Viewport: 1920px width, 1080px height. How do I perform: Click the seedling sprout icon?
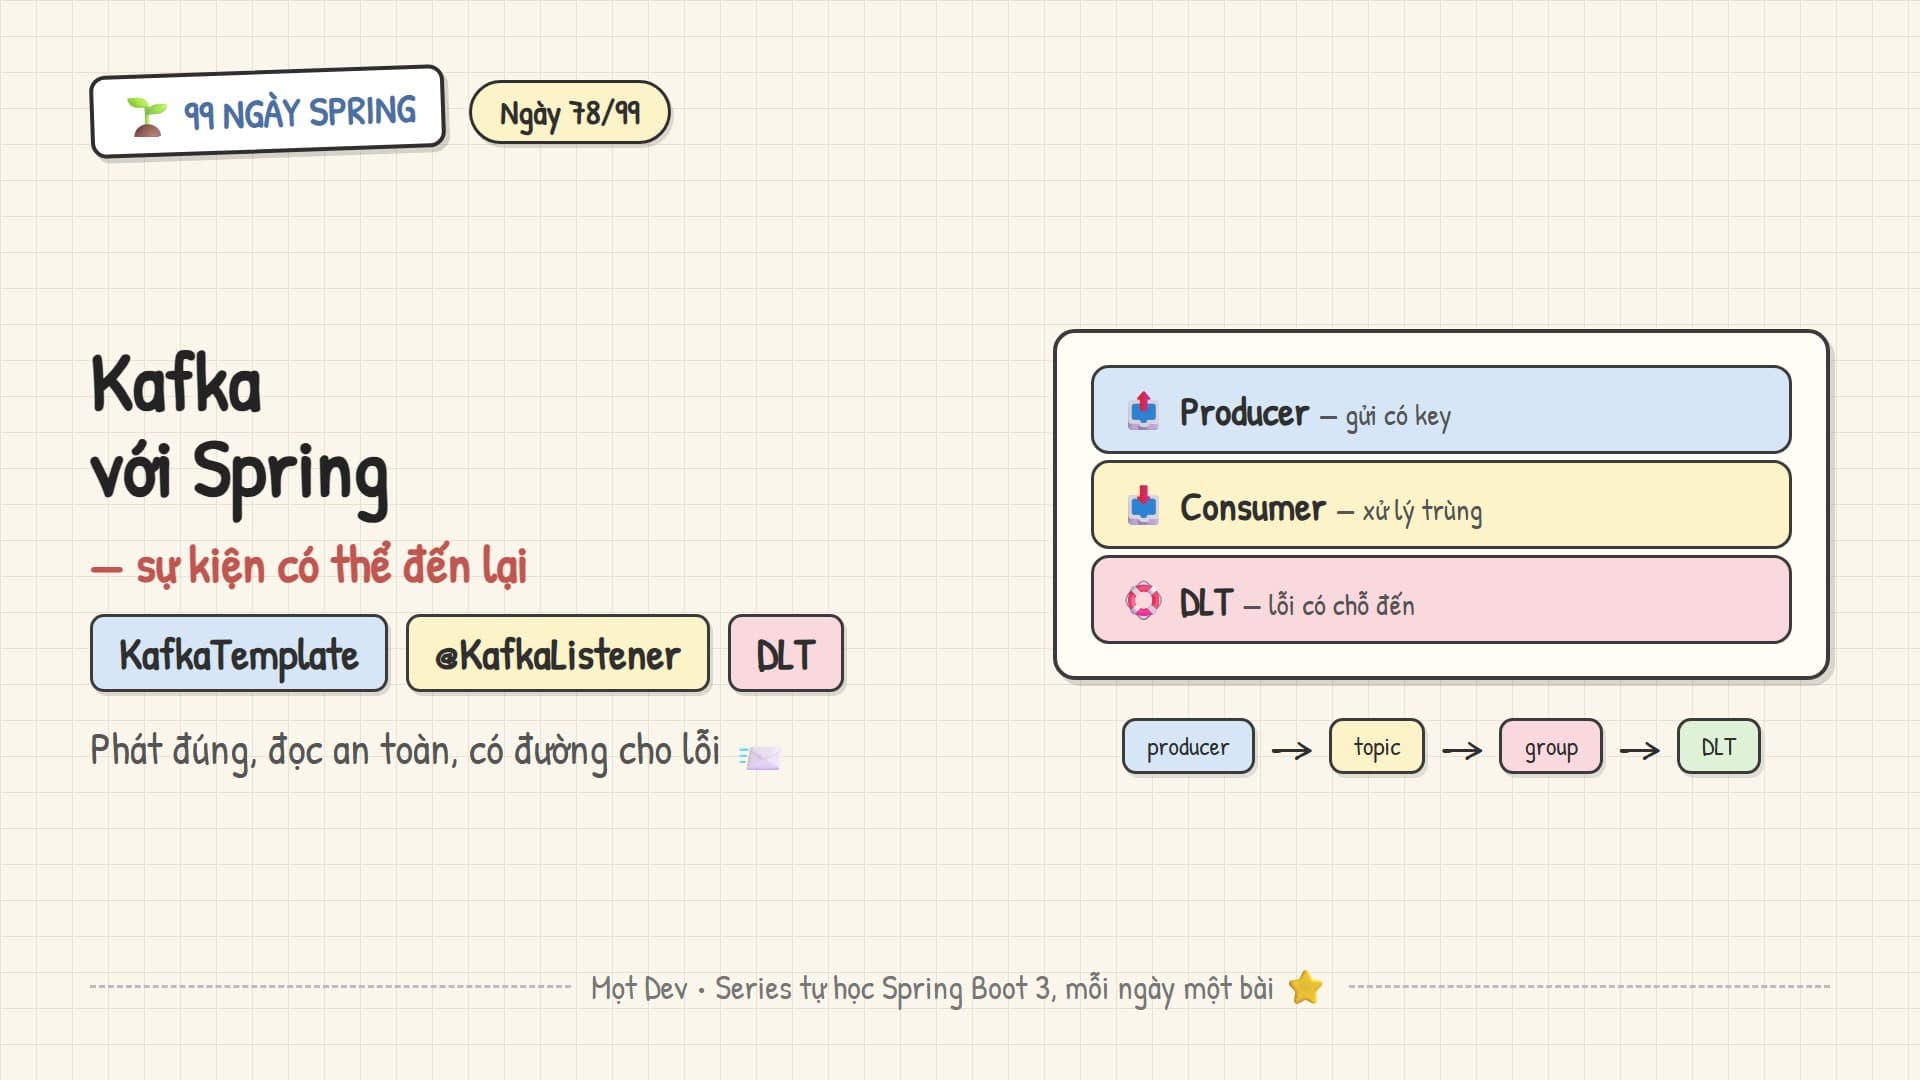click(x=147, y=117)
